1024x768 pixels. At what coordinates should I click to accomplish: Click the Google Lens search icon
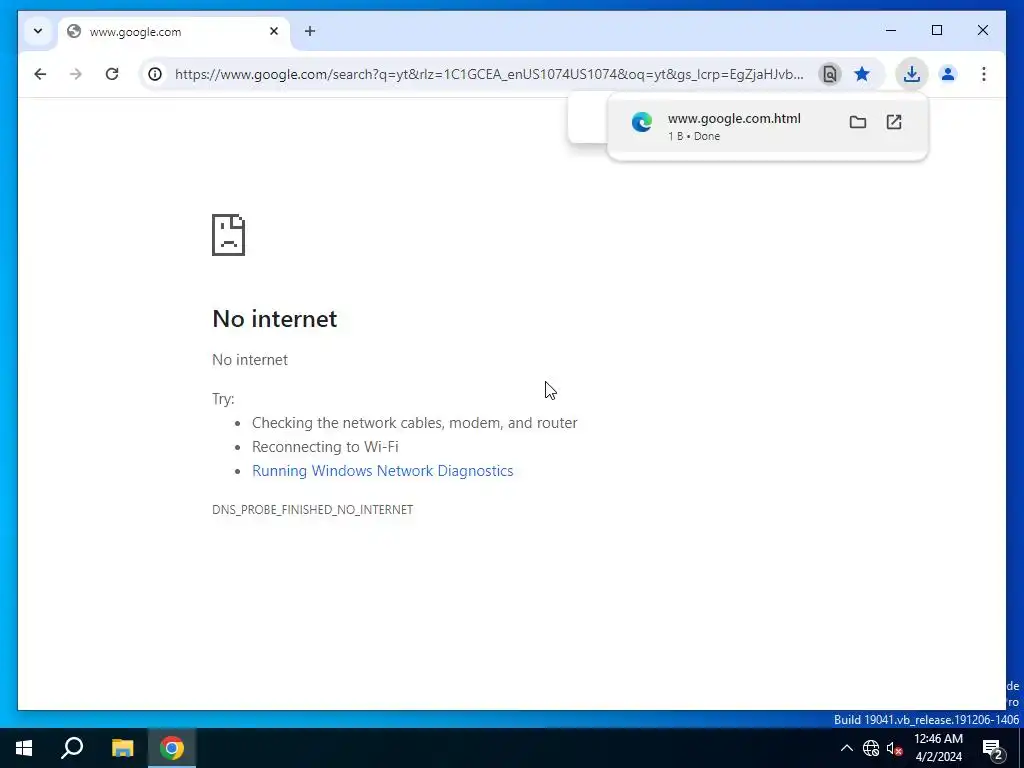pyautogui.click(x=829, y=74)
